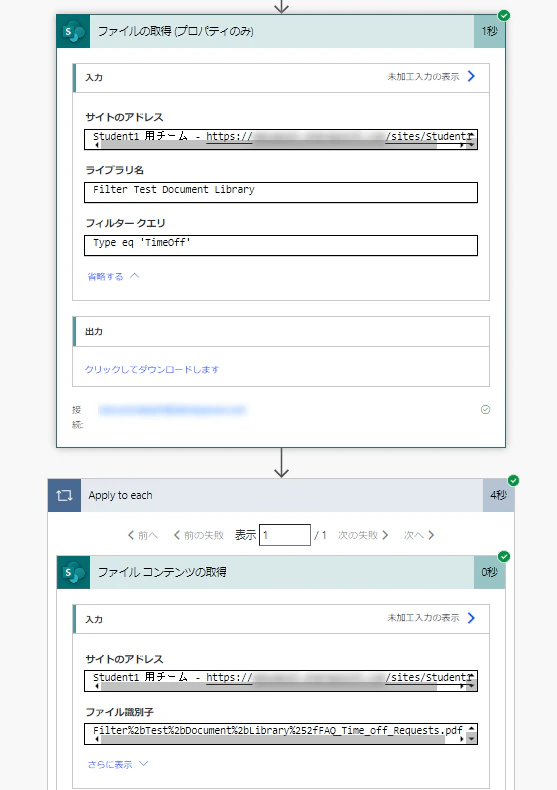Click green success checkmark on ファイルの取得 (プロパティのみ) card
Image resolution: width=557 pixels, height=790 pixels.
click(504, 15)
